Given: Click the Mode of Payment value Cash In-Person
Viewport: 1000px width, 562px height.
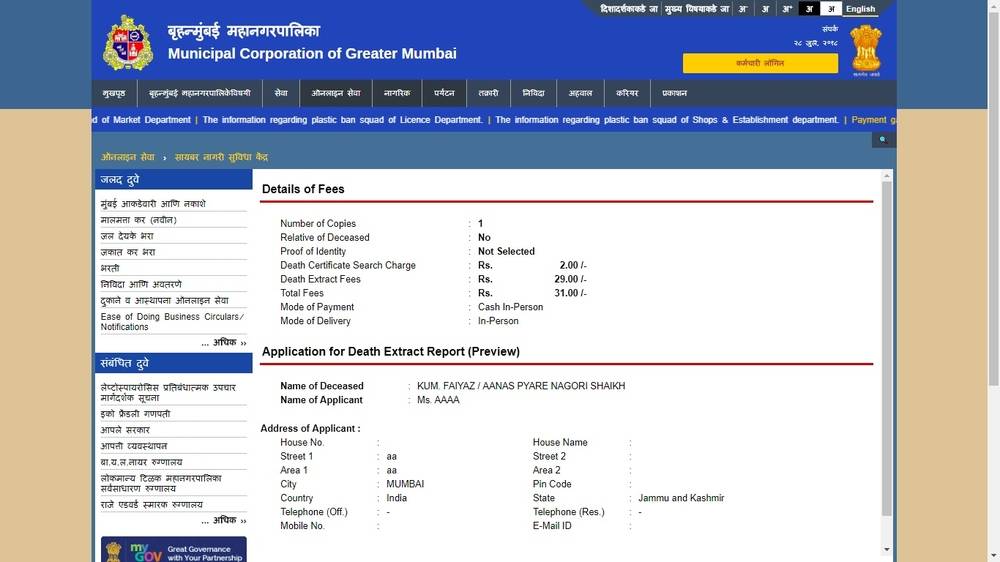Looking at the screenshot, I should click(510, 307).
